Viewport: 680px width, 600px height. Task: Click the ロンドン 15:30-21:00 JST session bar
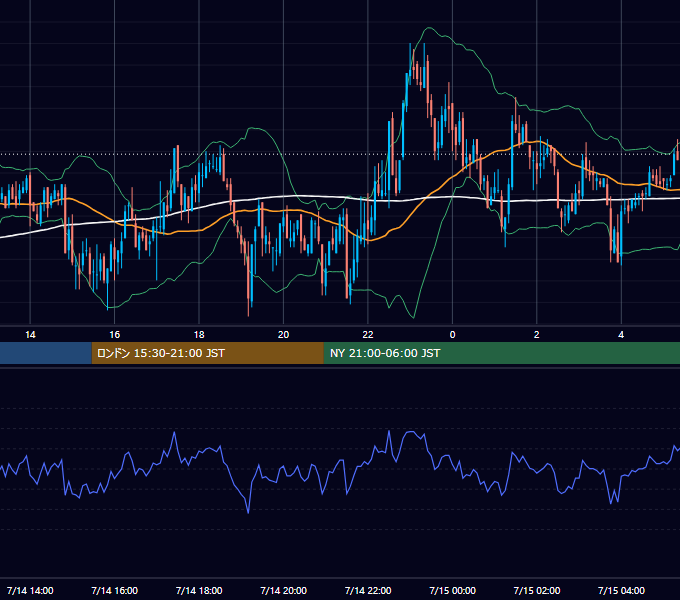(x=207, y=353)
